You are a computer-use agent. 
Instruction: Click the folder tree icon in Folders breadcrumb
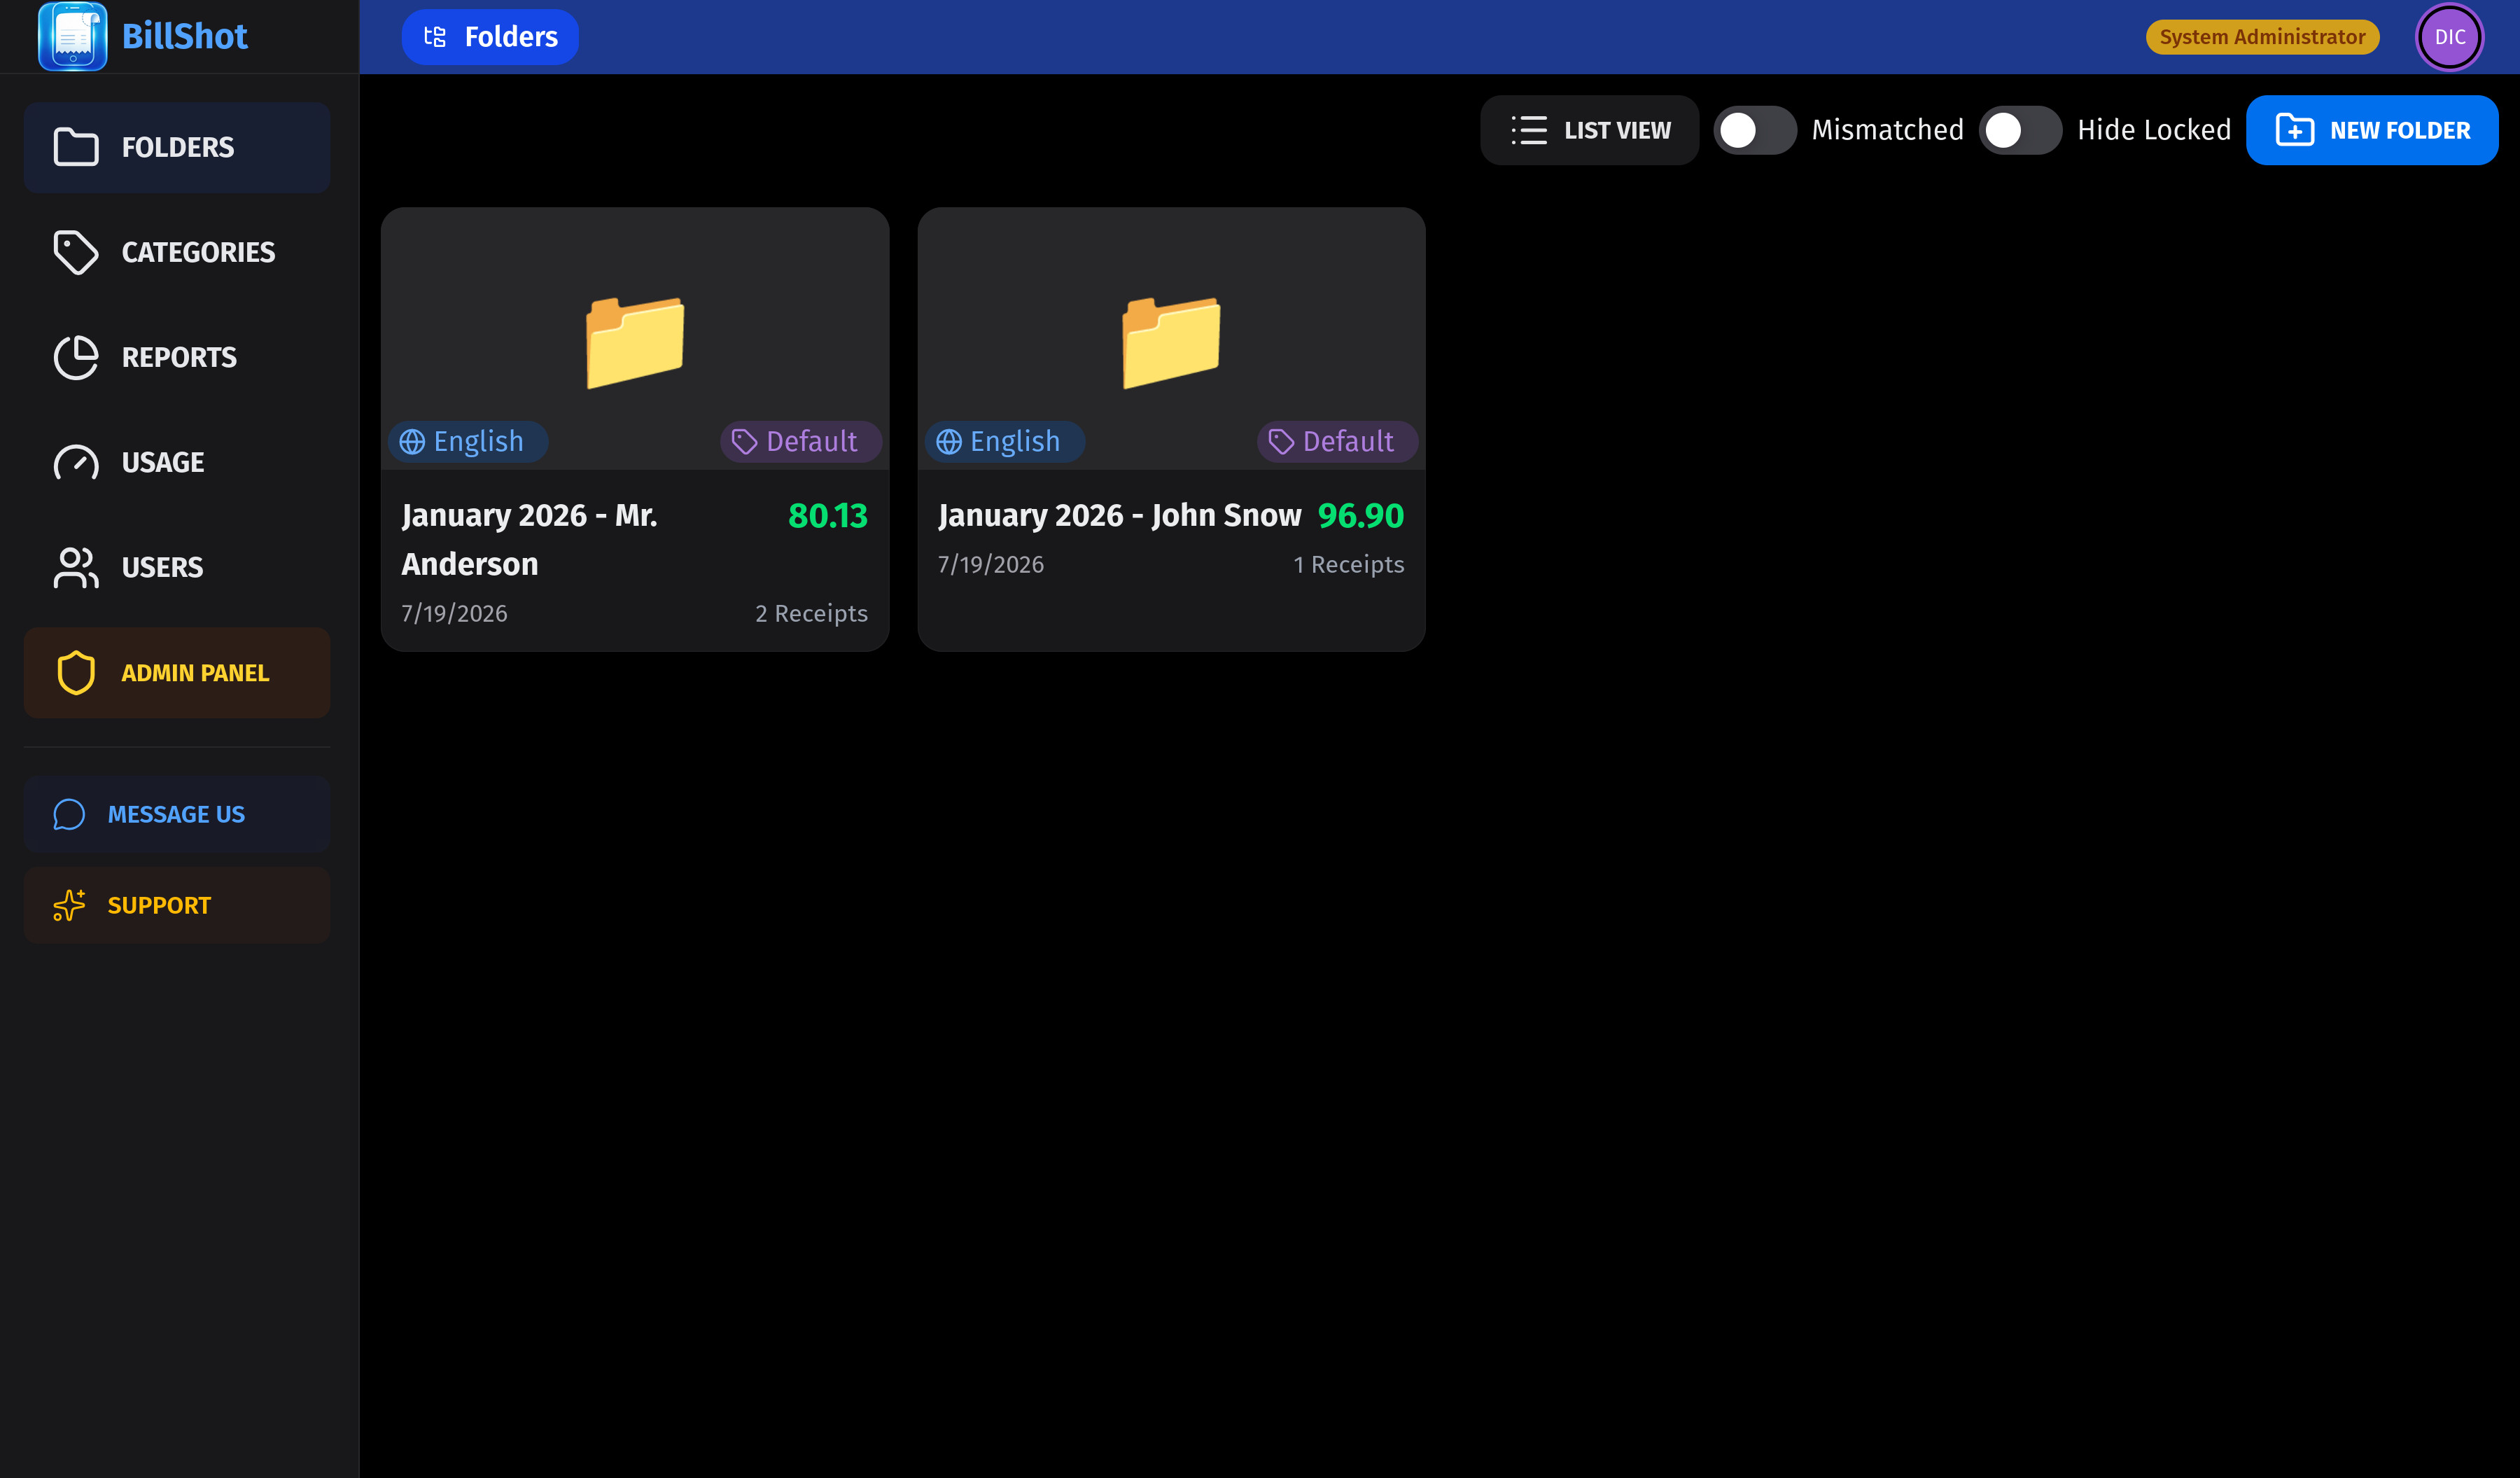click(x=435, y=37)
